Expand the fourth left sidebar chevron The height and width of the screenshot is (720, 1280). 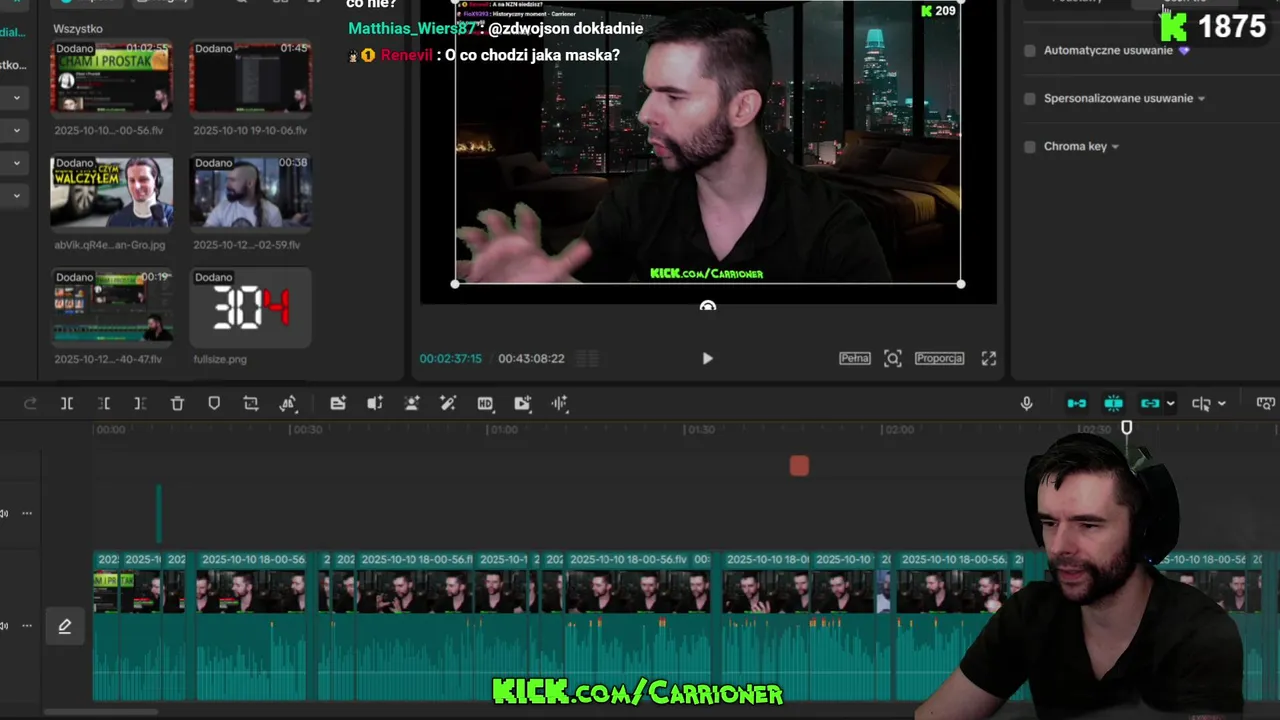click(x=17, y=196)
